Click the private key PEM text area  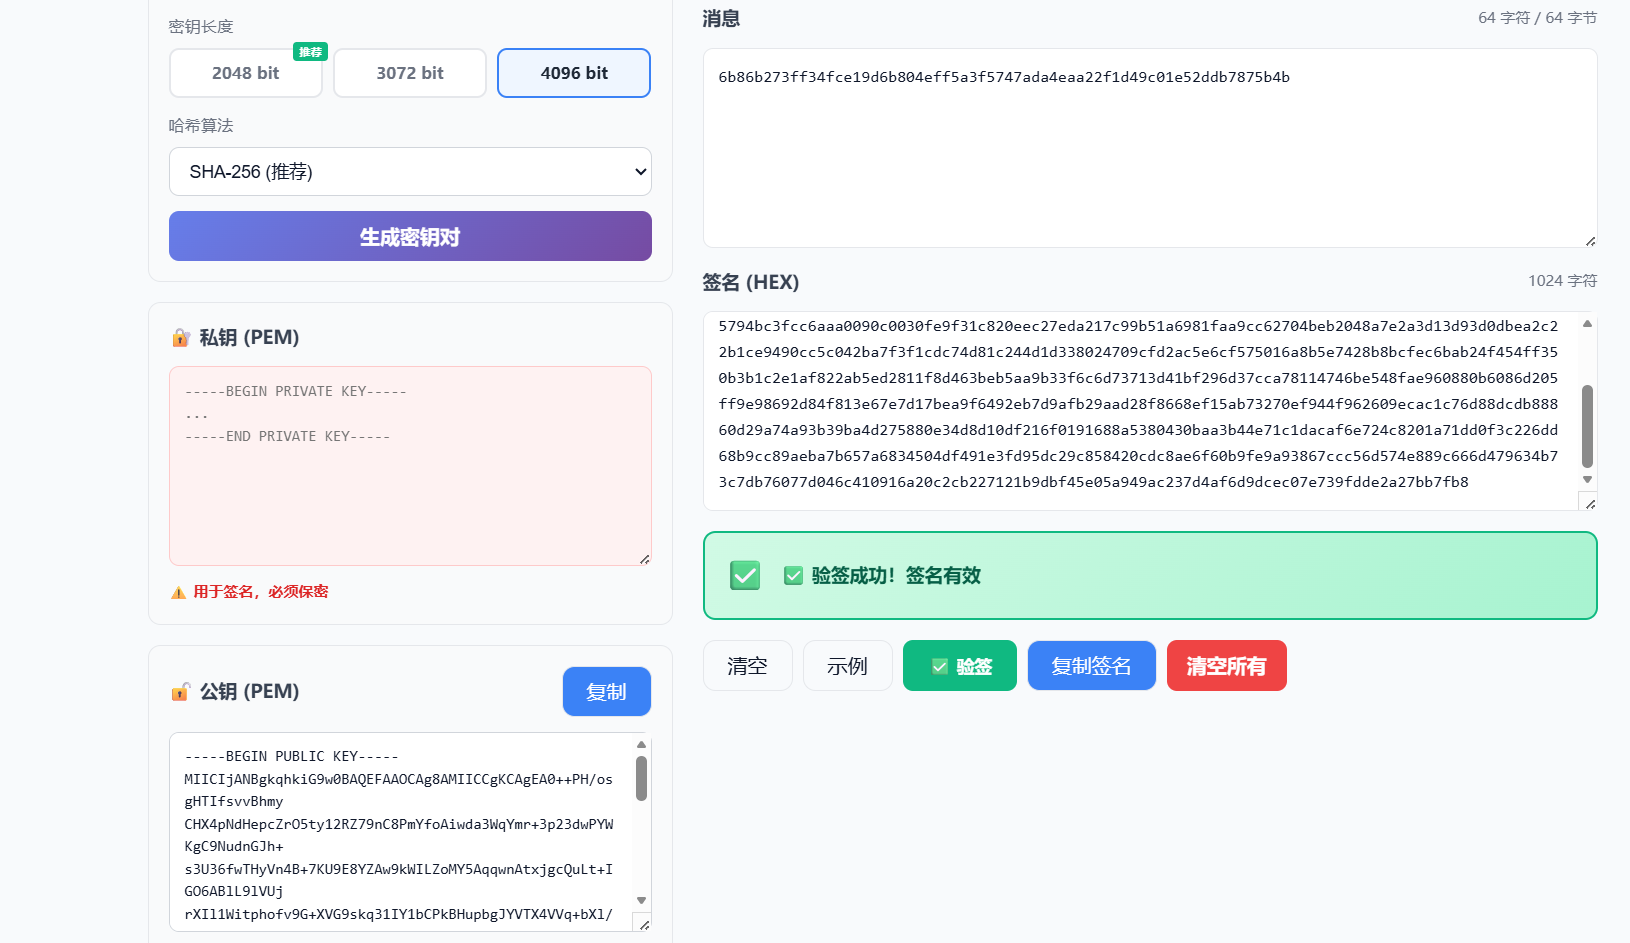click(410, 466)
